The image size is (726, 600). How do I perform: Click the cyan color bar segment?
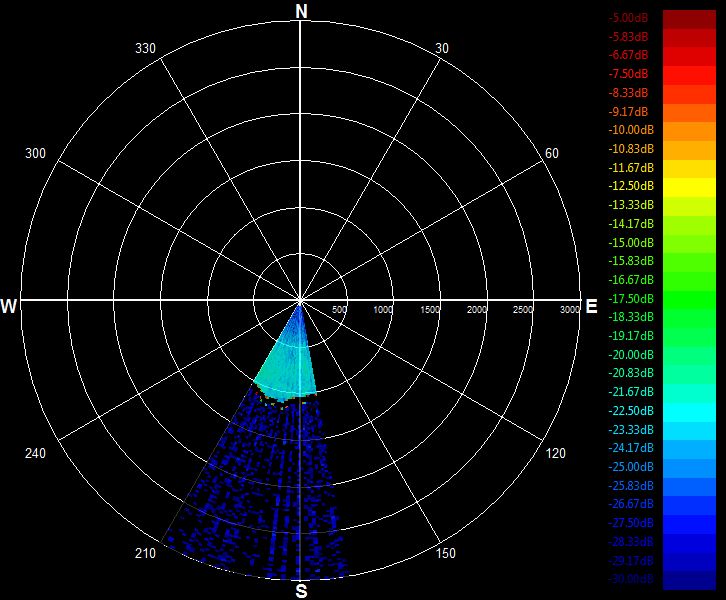coord(689,412)
